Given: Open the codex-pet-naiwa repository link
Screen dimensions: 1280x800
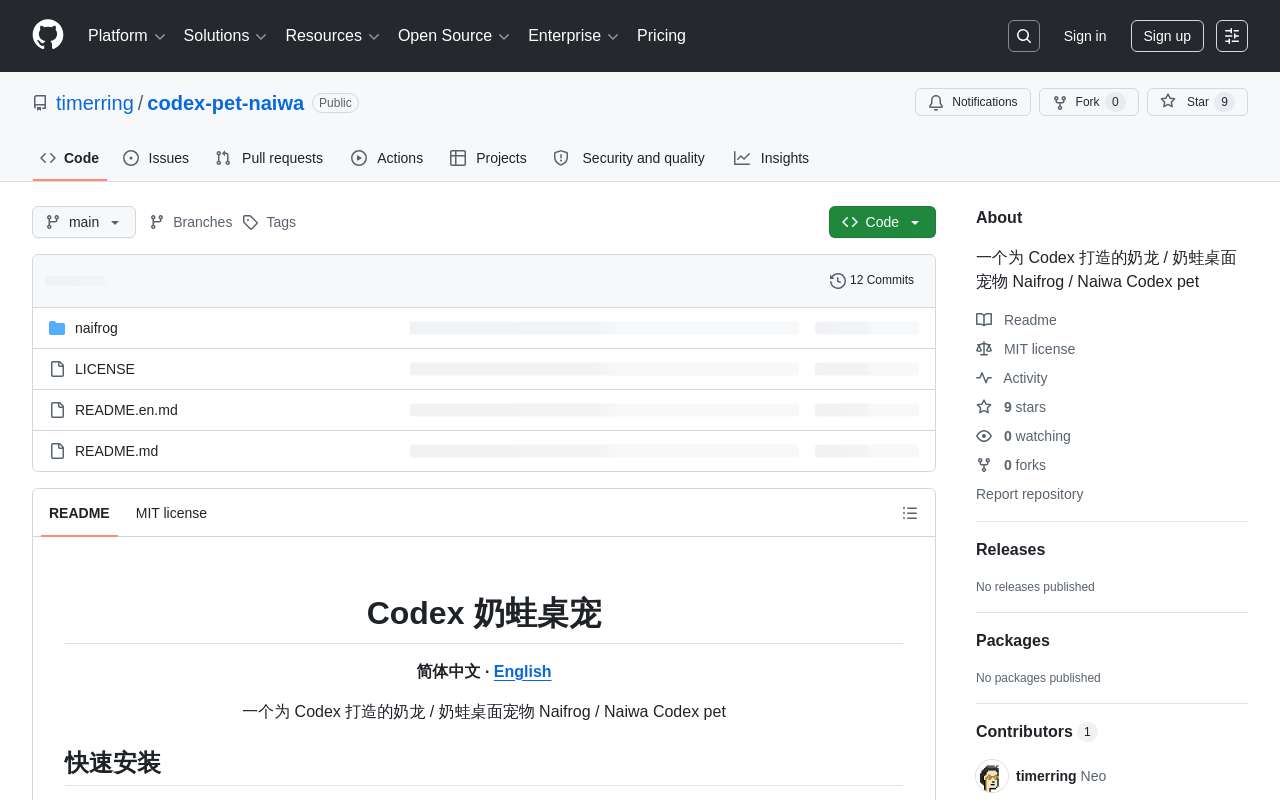Looking at the screenshot, I should [x=226, y=103].
